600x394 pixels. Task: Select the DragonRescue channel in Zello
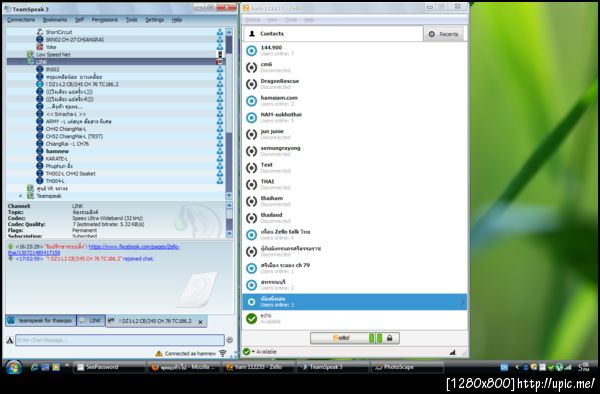[355, 84]
